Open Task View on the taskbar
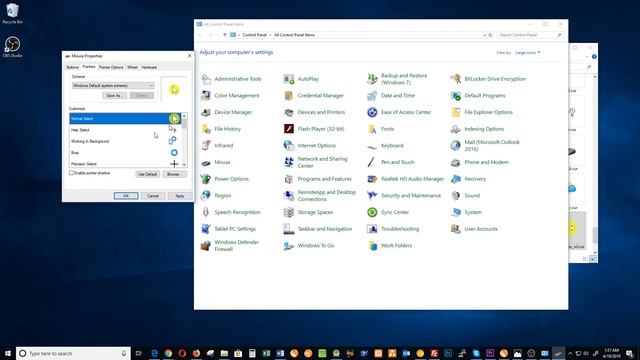Screen dimensions: 640x360 coord(139,353)
